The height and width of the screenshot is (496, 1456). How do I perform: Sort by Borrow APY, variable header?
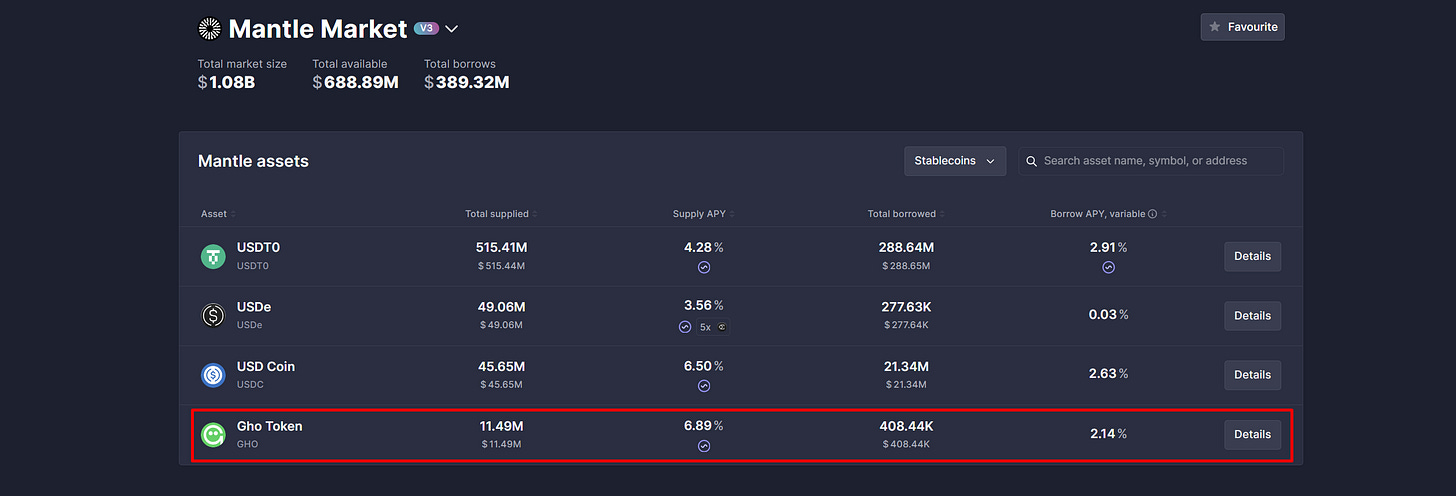tap(1108, 214)
